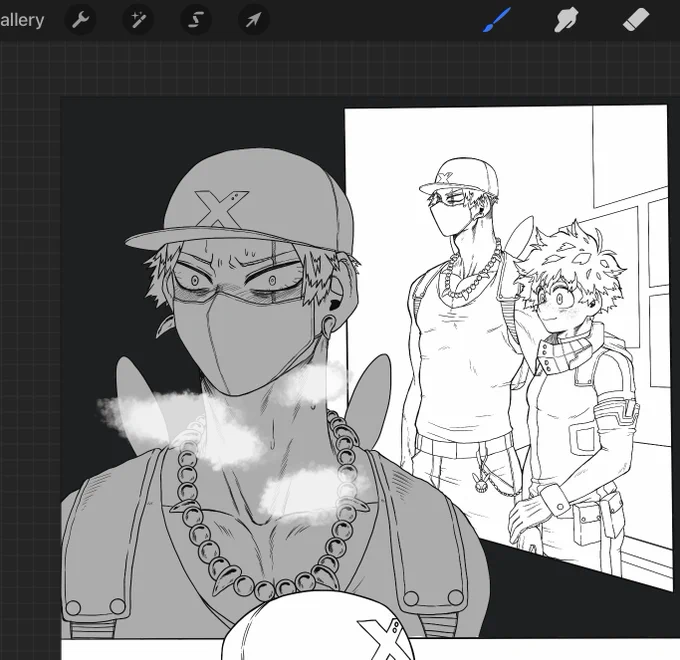Open the Actions wrench menu
The width and height of the screenshot is (680, 660).
(x=80, y=20)
